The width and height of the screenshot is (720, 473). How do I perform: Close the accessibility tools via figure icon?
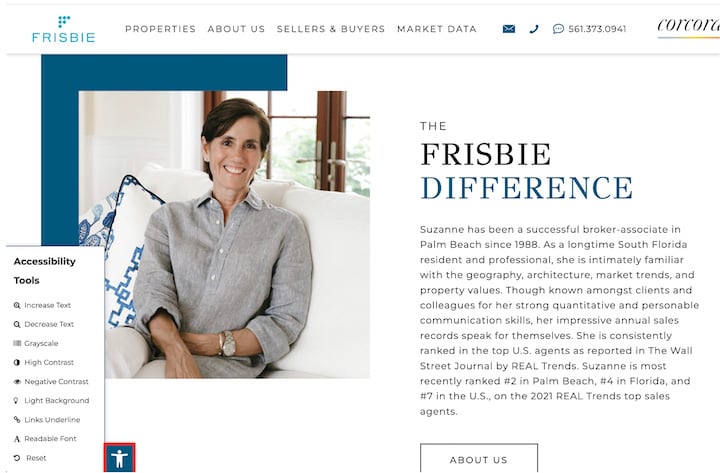point(119,458)
